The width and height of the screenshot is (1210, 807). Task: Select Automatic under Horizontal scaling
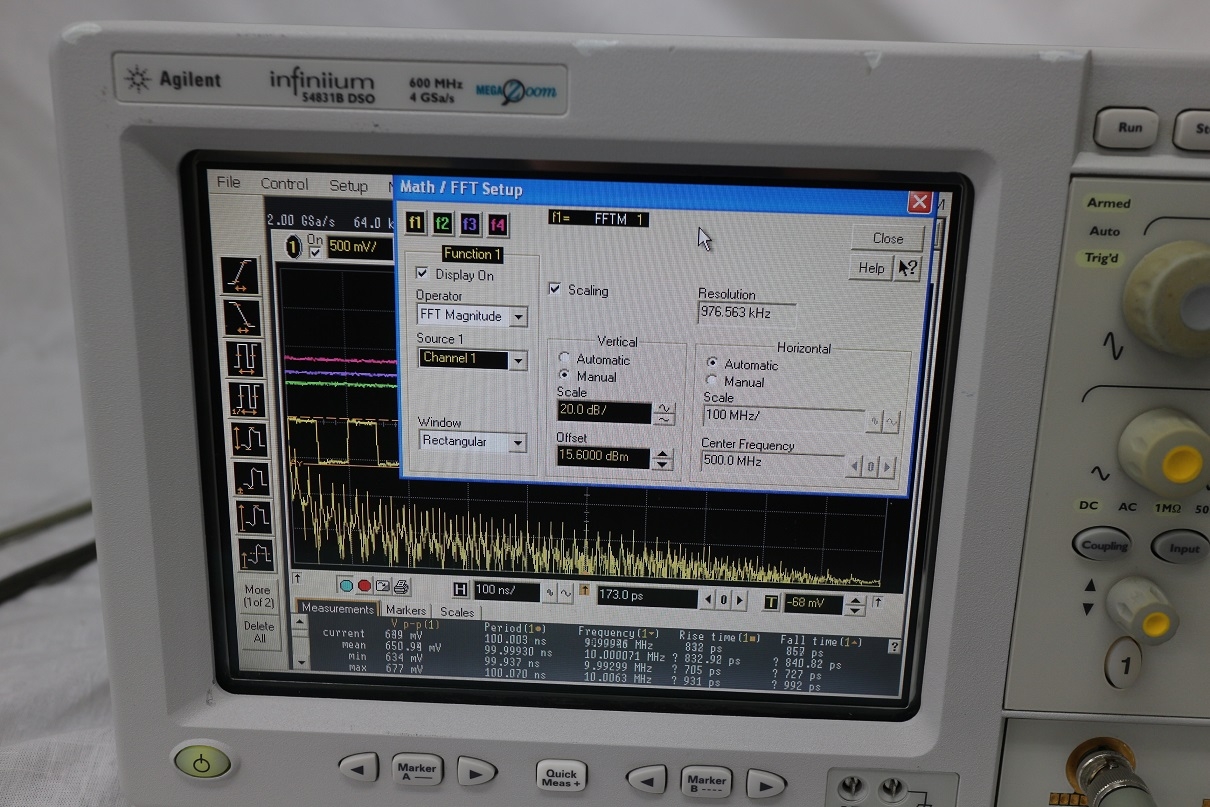[x=712, y=363]
